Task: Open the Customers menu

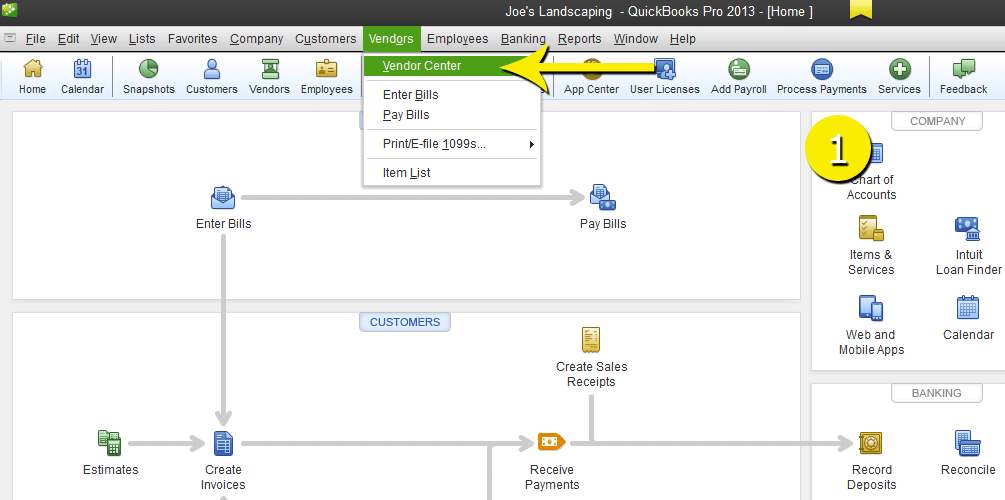Action: pos(326,39)
